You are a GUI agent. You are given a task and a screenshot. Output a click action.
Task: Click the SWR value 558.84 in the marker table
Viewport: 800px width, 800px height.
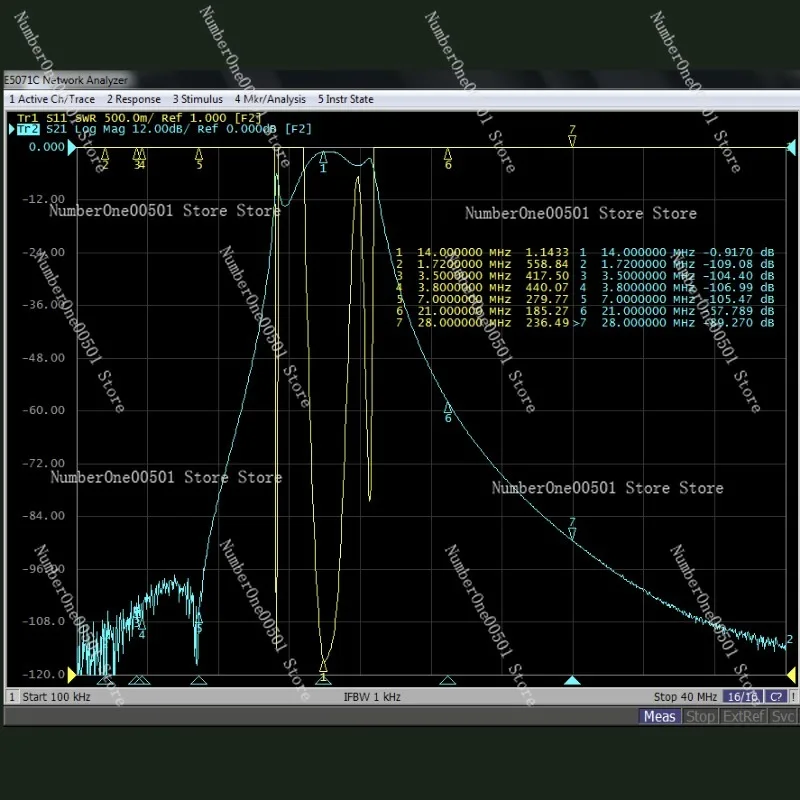[547, 264]
